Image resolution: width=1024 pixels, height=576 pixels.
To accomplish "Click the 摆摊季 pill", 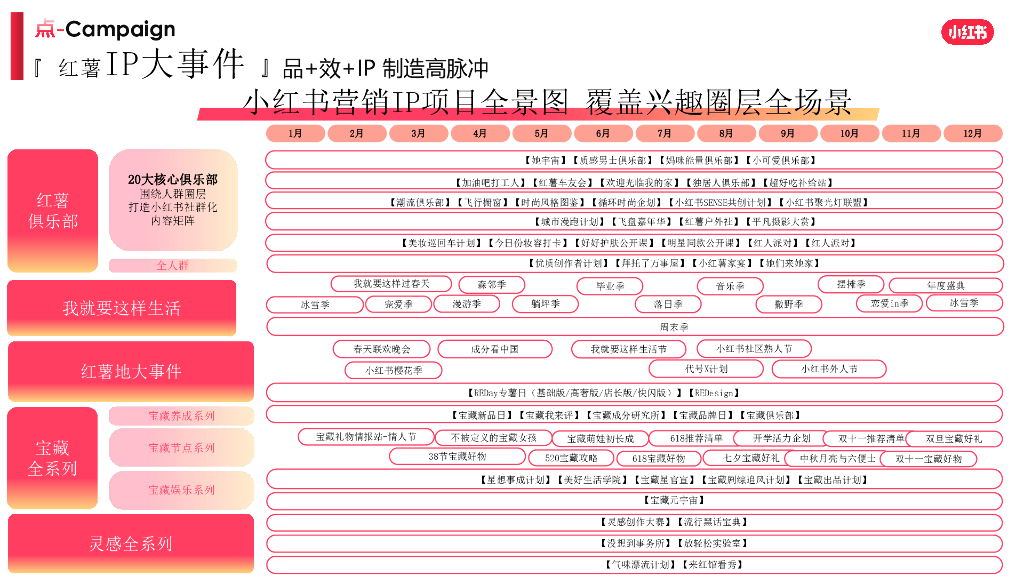I will pos(851,284).
